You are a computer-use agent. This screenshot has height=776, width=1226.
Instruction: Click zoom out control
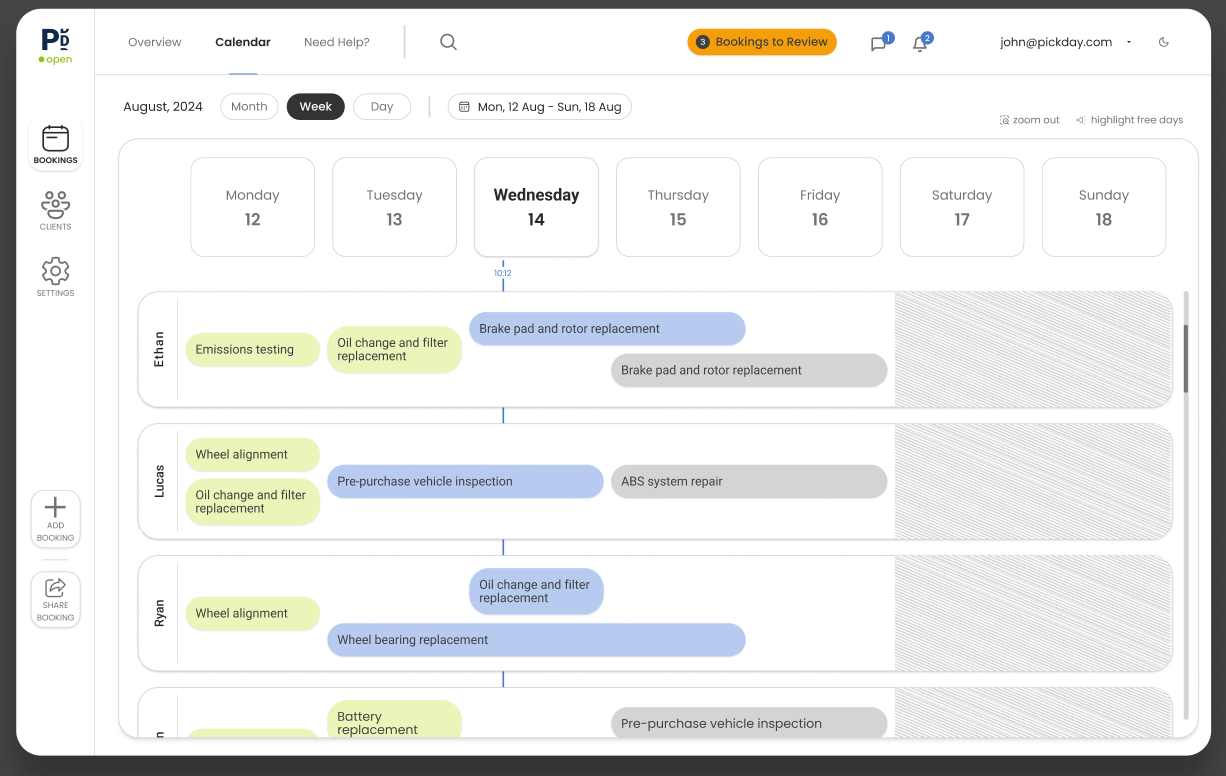coord(1029,120)
